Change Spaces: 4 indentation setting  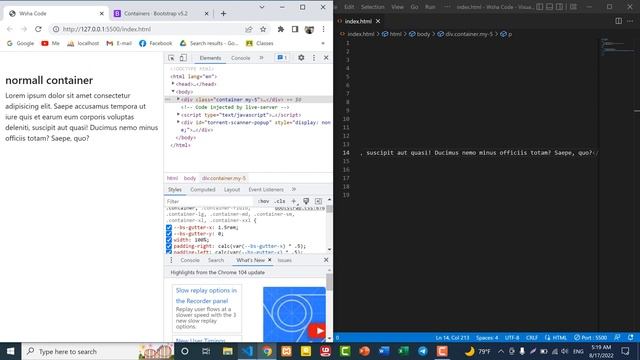coord(487,338)
